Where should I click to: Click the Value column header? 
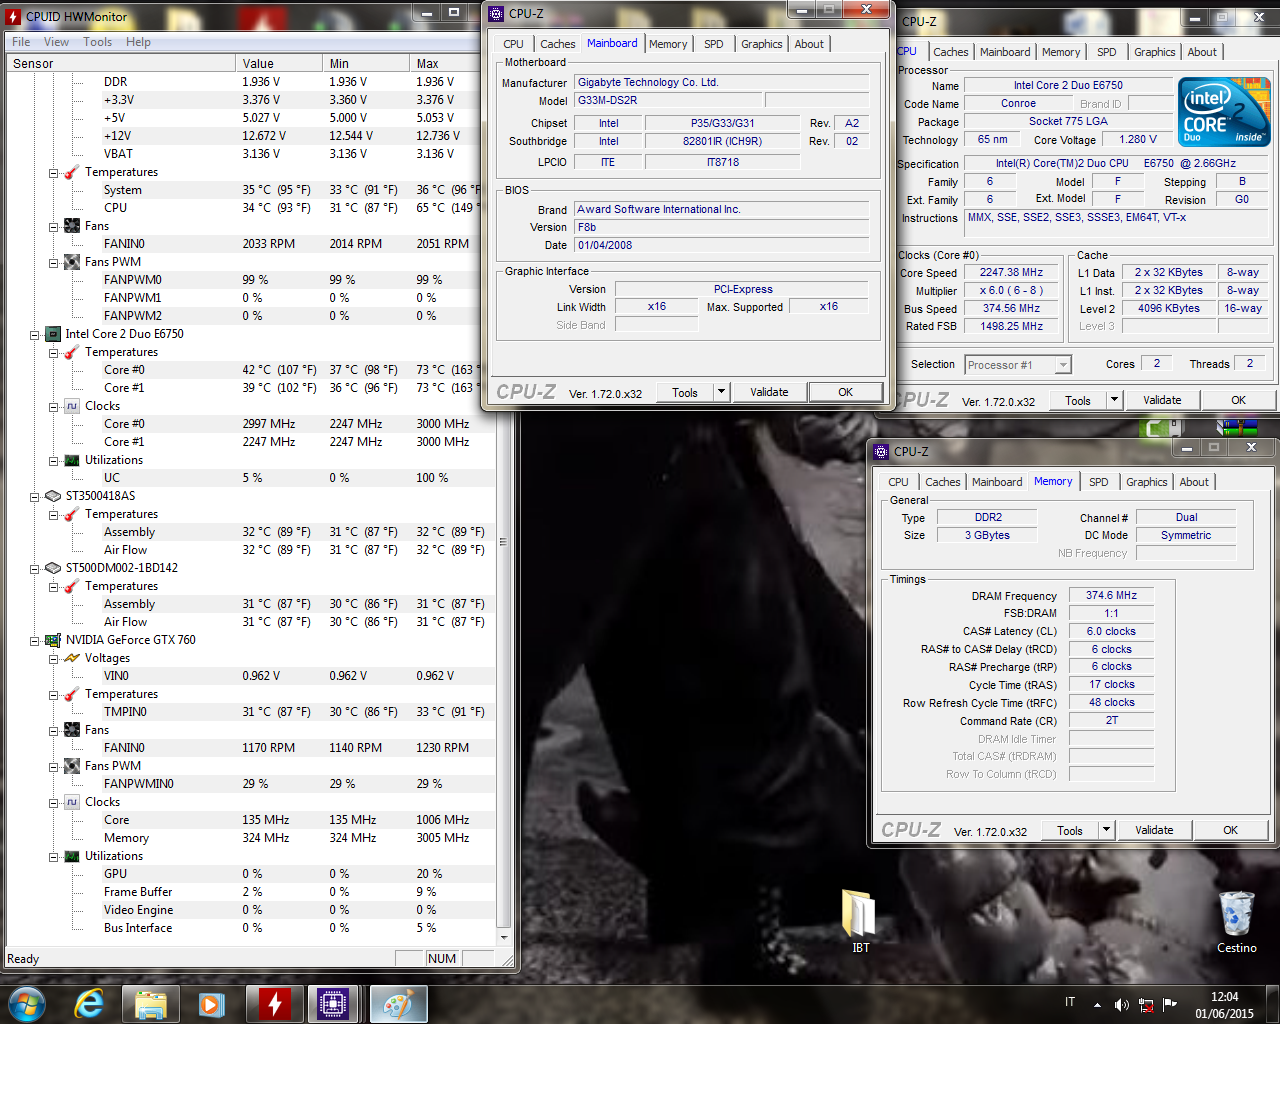click(278, 63)
